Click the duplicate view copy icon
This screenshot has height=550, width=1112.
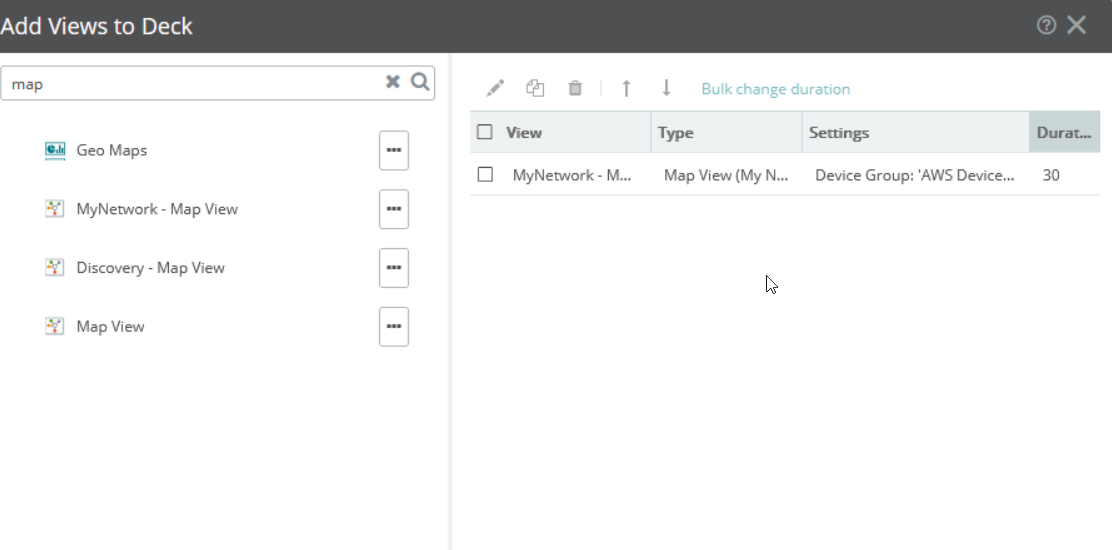click(x=535, y=88)
